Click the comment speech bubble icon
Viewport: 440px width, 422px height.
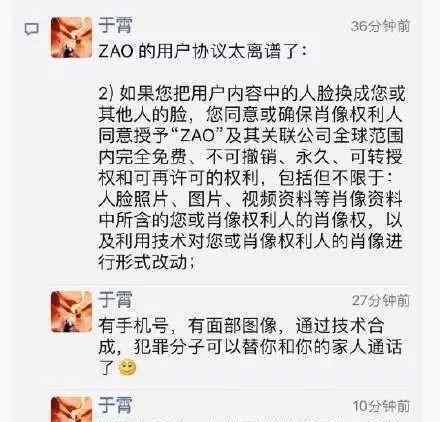coord(32,29)
